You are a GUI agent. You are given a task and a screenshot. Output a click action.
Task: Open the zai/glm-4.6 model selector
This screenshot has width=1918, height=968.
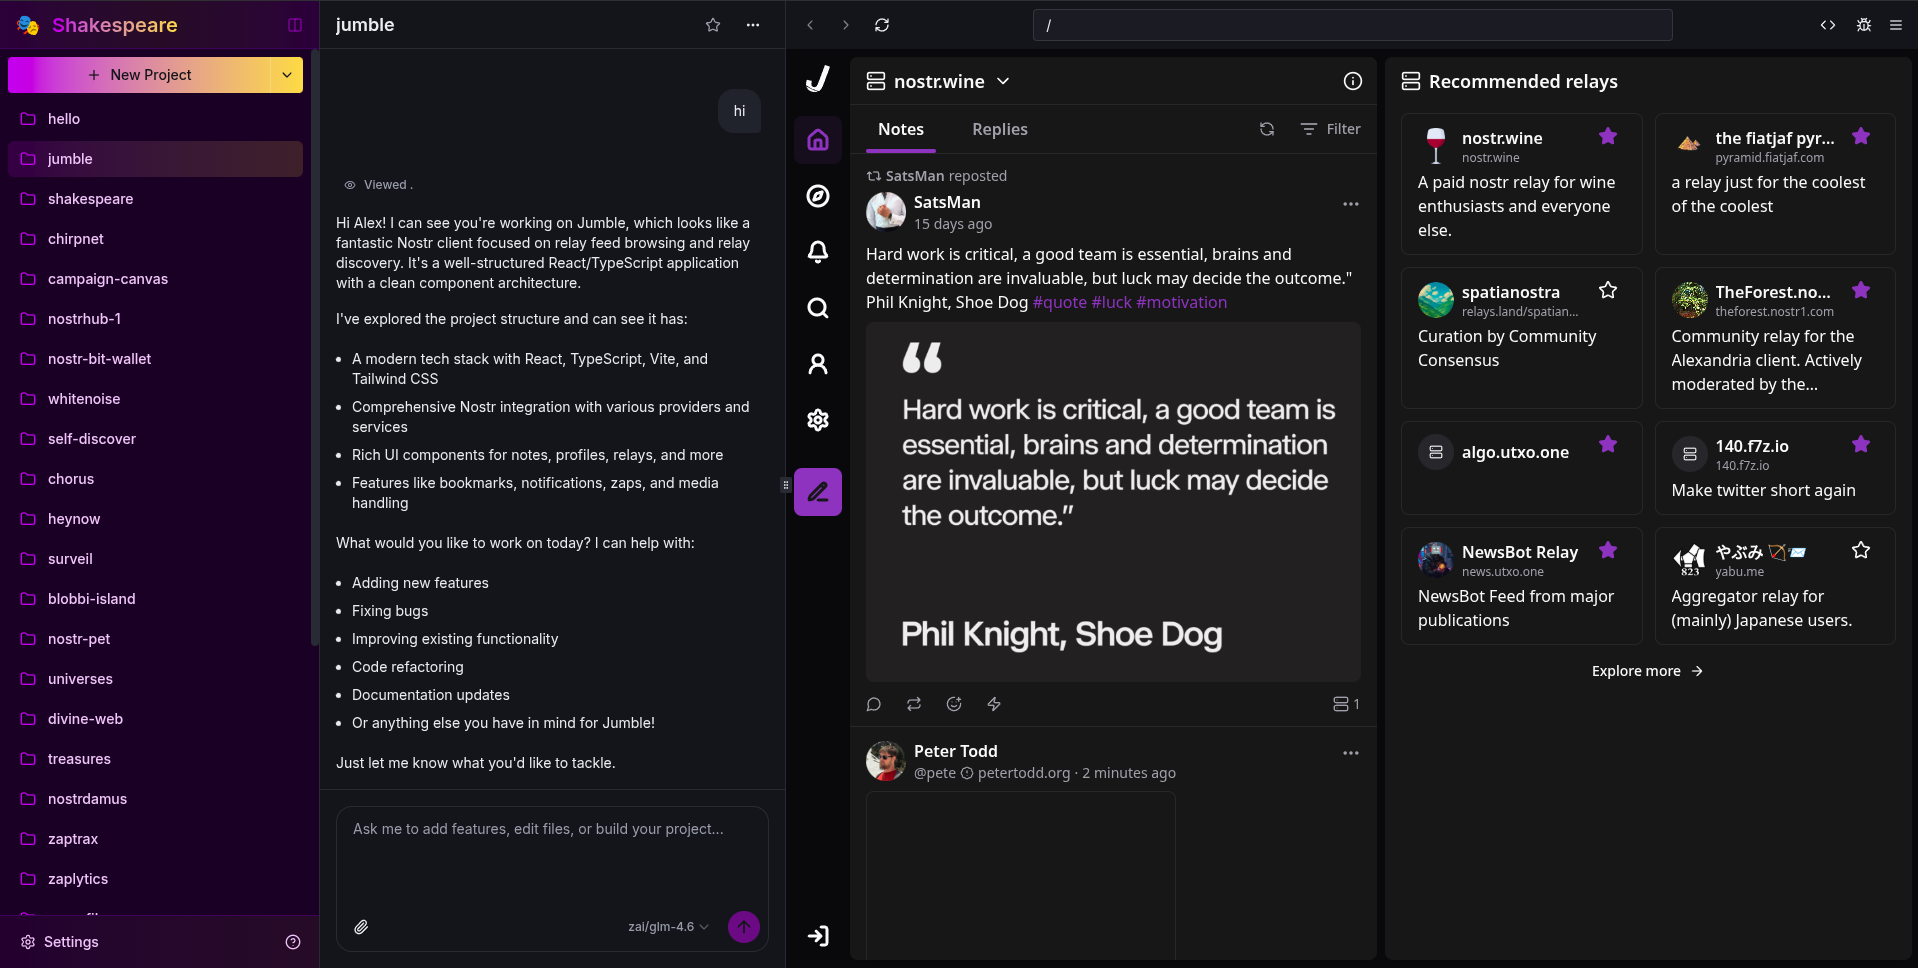pyautogui.click(x=667, y=927)
